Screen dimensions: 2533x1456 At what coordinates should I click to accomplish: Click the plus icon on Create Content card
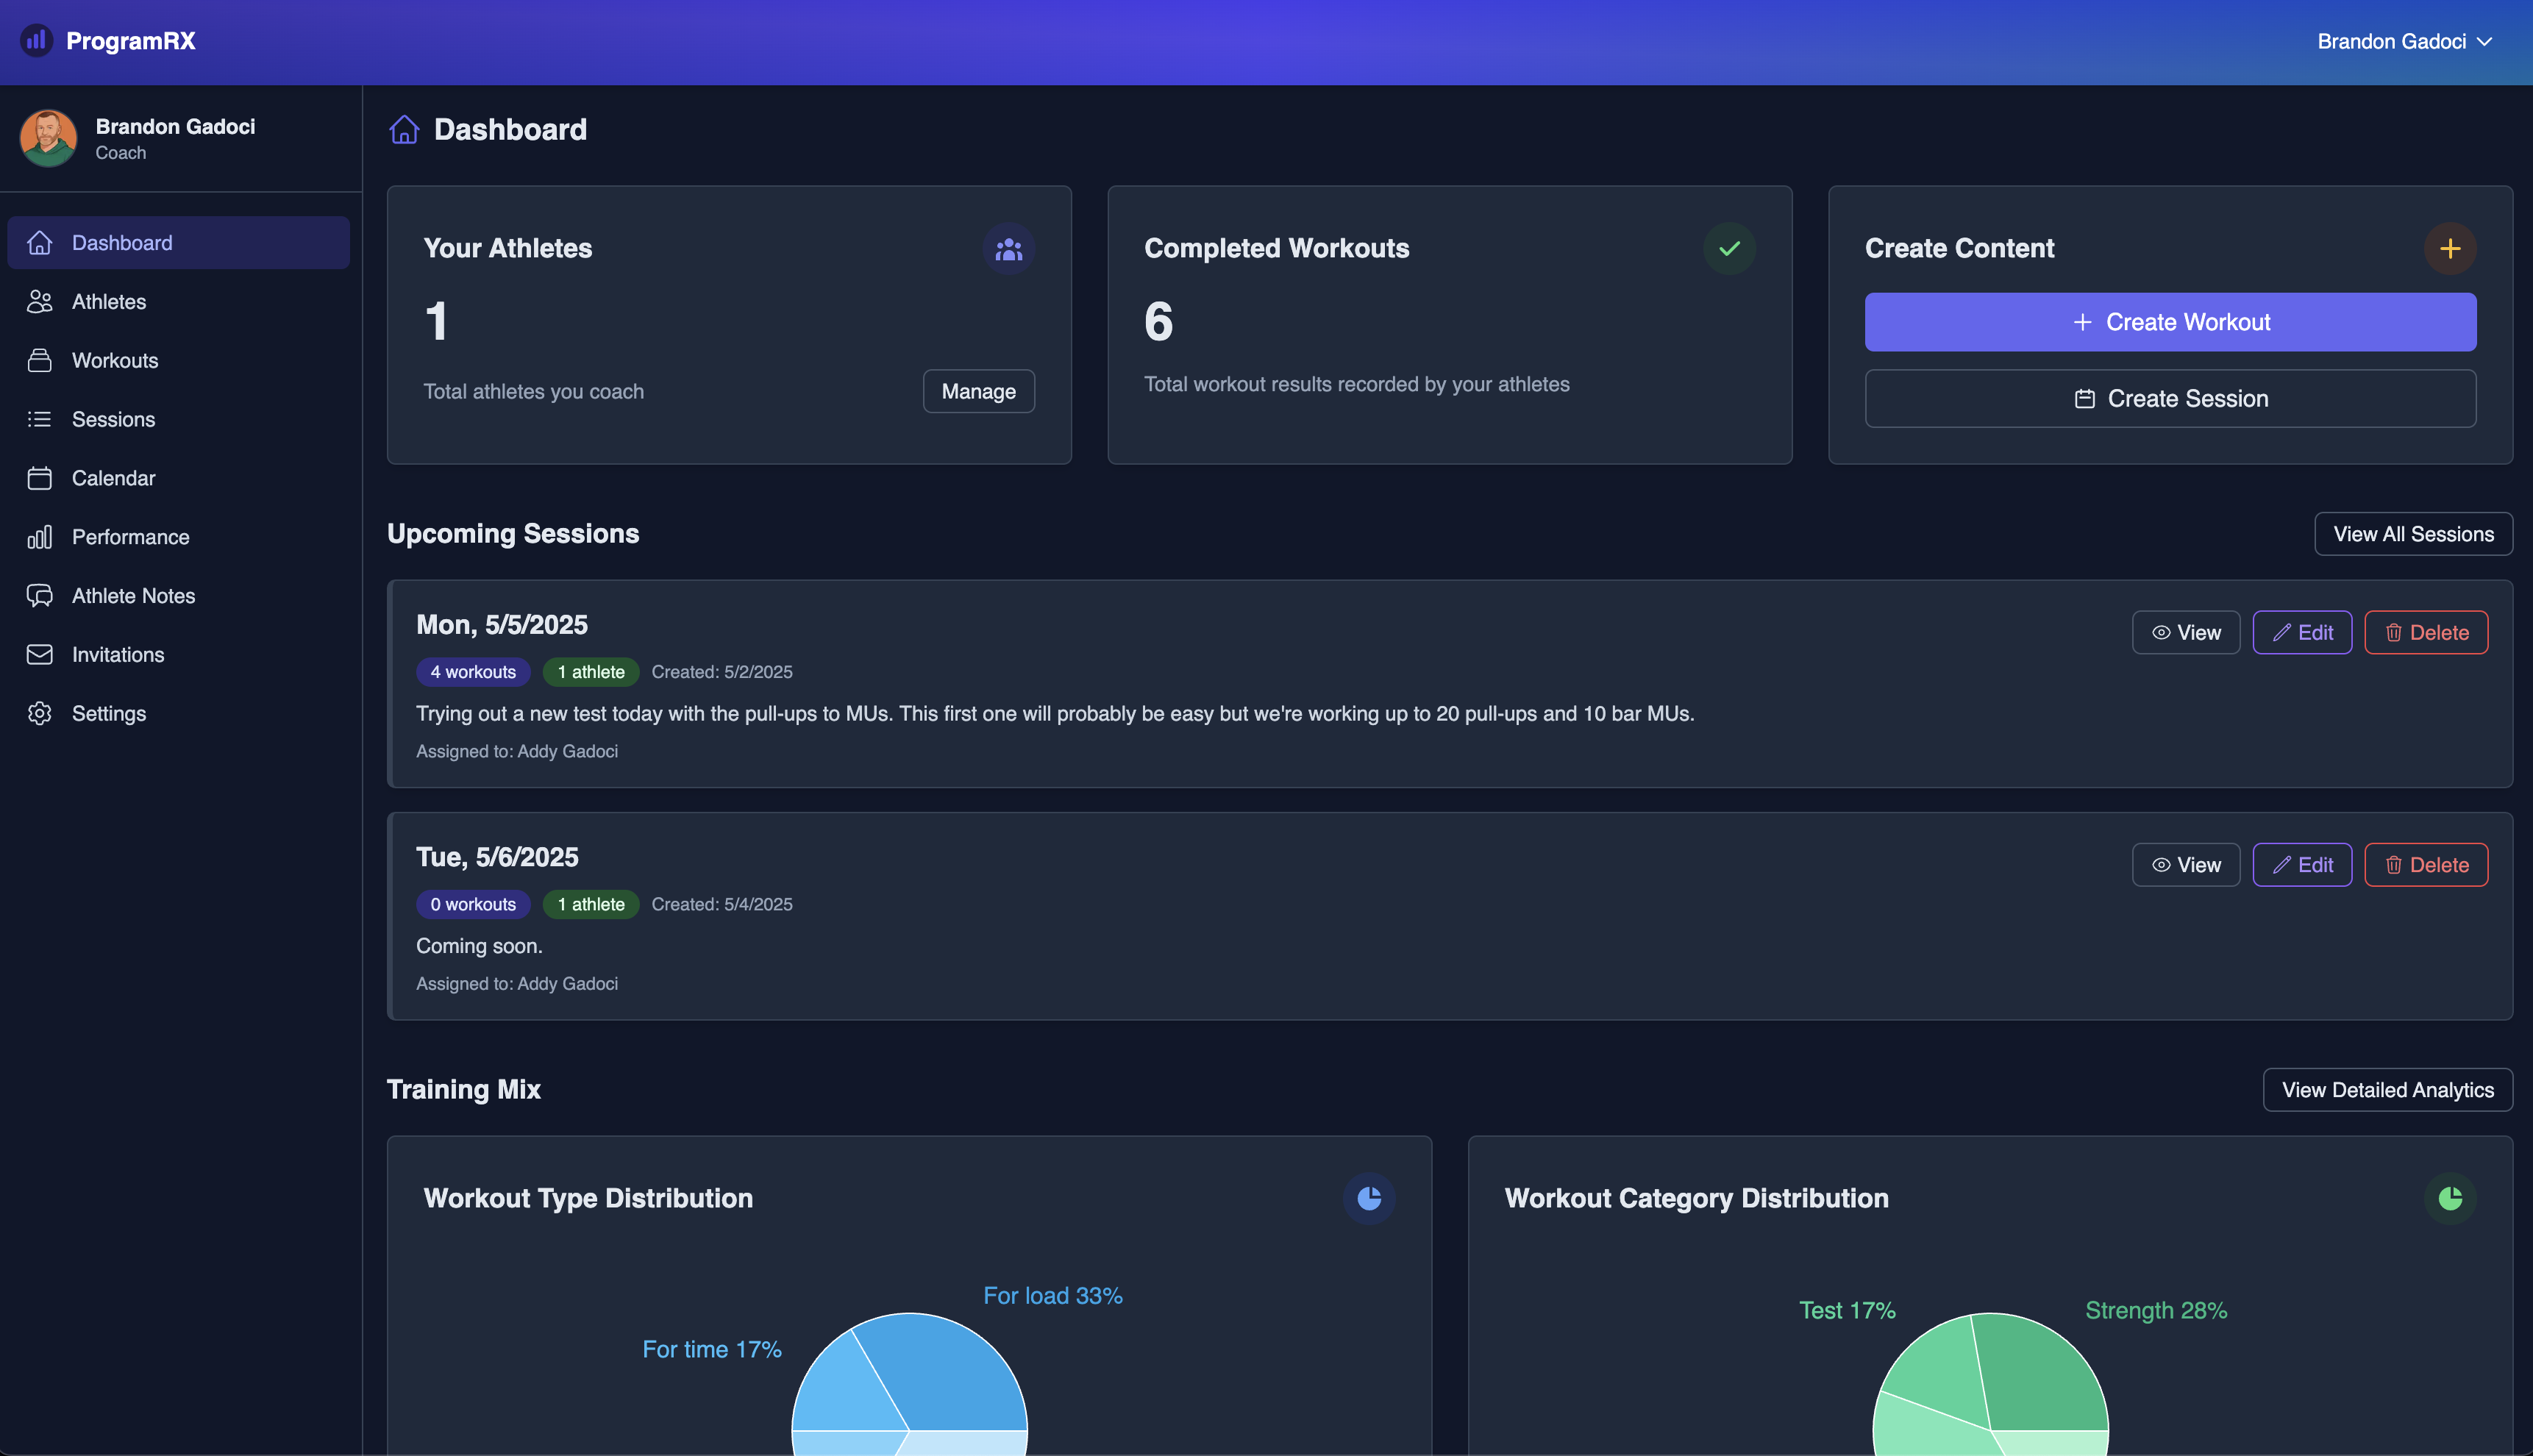pyautogui.click(x=2449, y=249)
